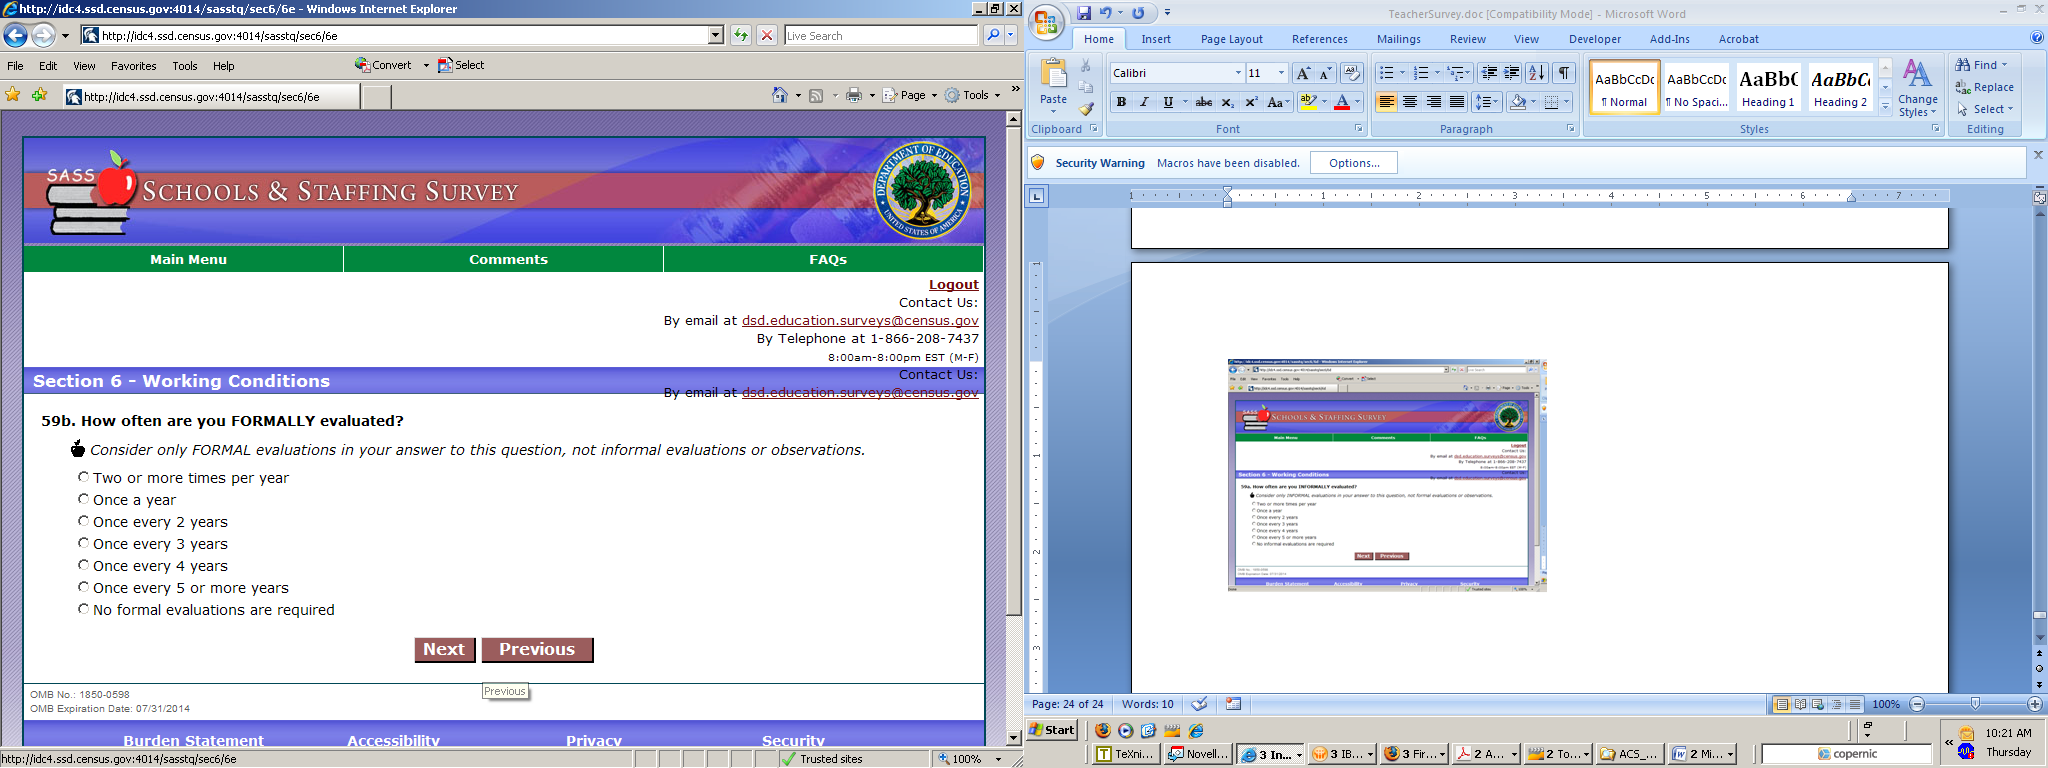
Task: Justify text using the Justify icon in Word
Action: click(1457, 102)
